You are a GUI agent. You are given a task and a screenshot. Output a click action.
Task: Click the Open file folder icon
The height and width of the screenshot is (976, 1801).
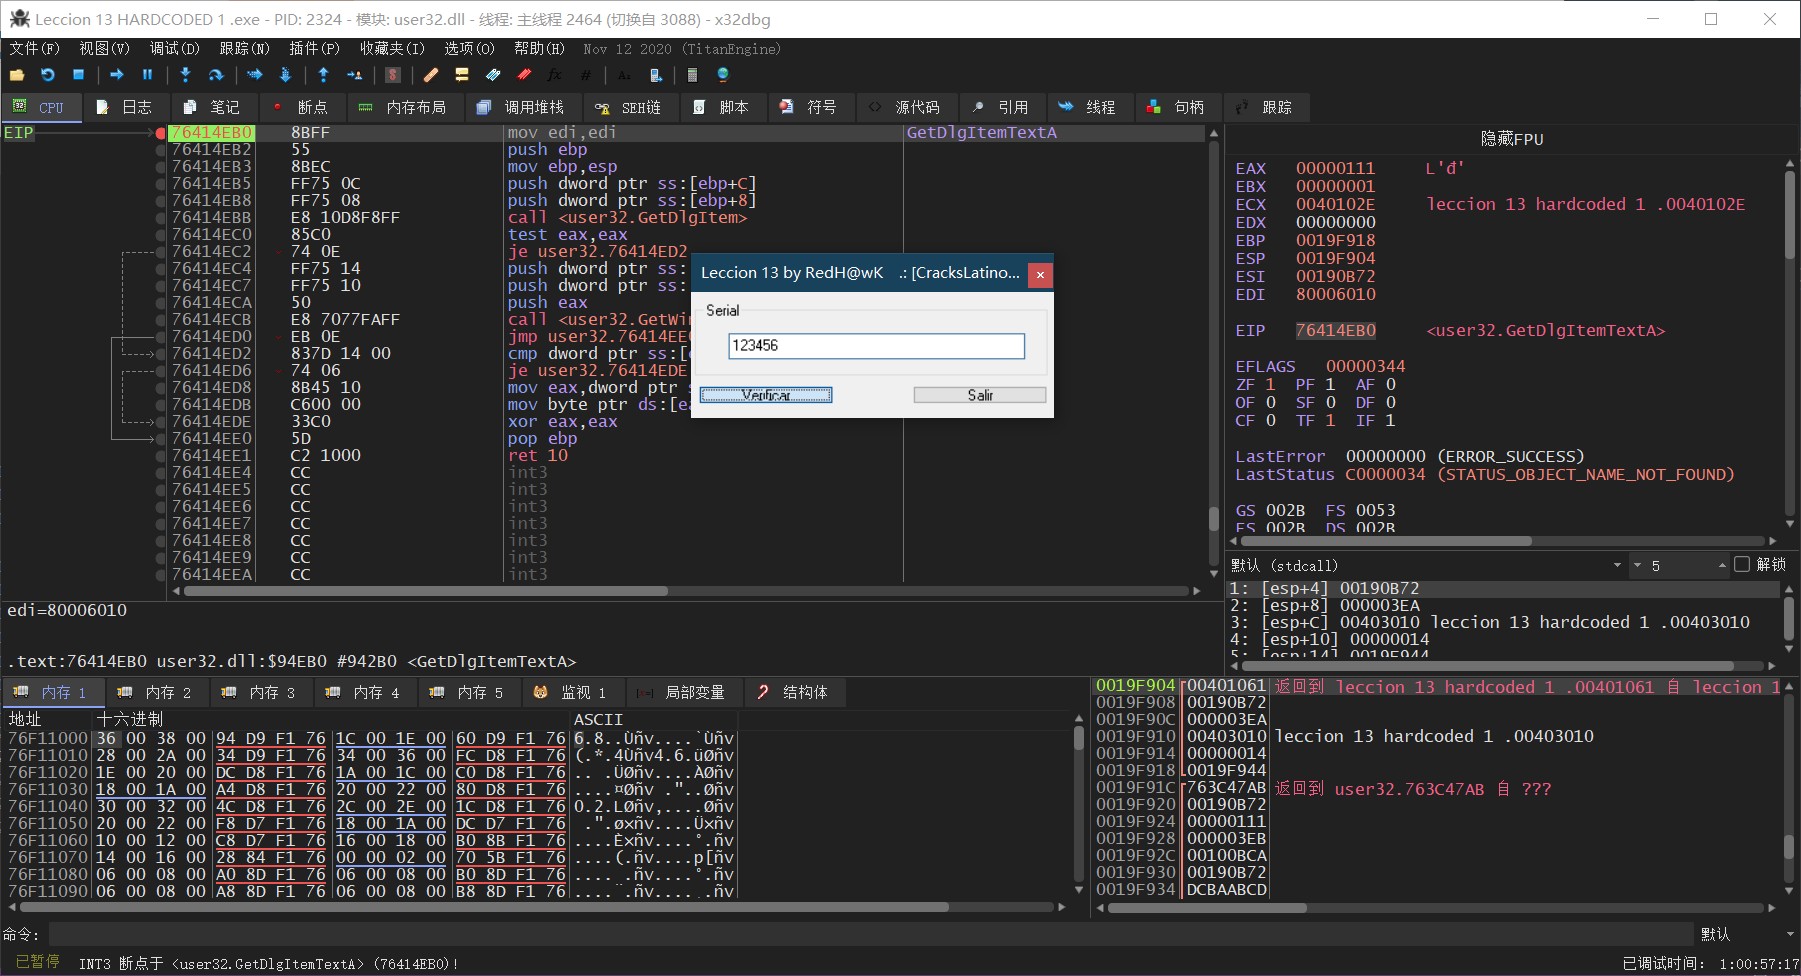(17, 75)
